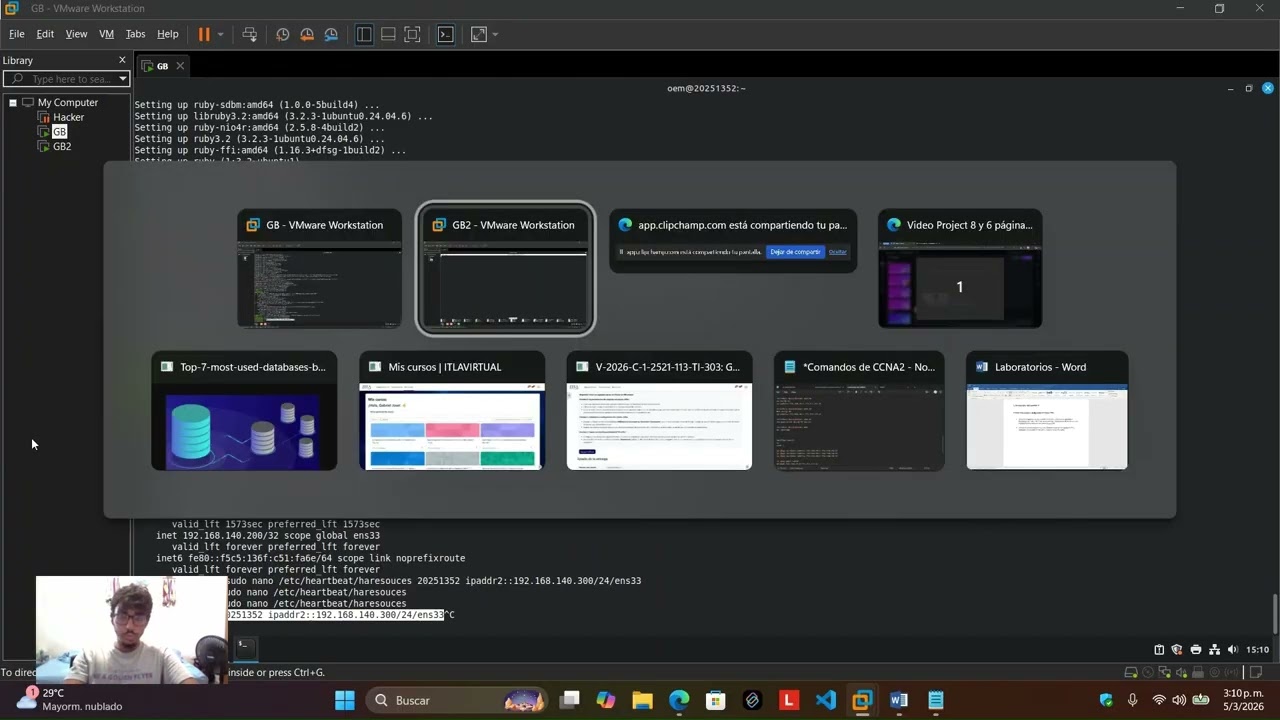Switch to Comandos de CCNA2 Notepad window
Image resolution: width=1280 pixels, height=720 pixels.
pyautogui.click(x=859, y=410)
